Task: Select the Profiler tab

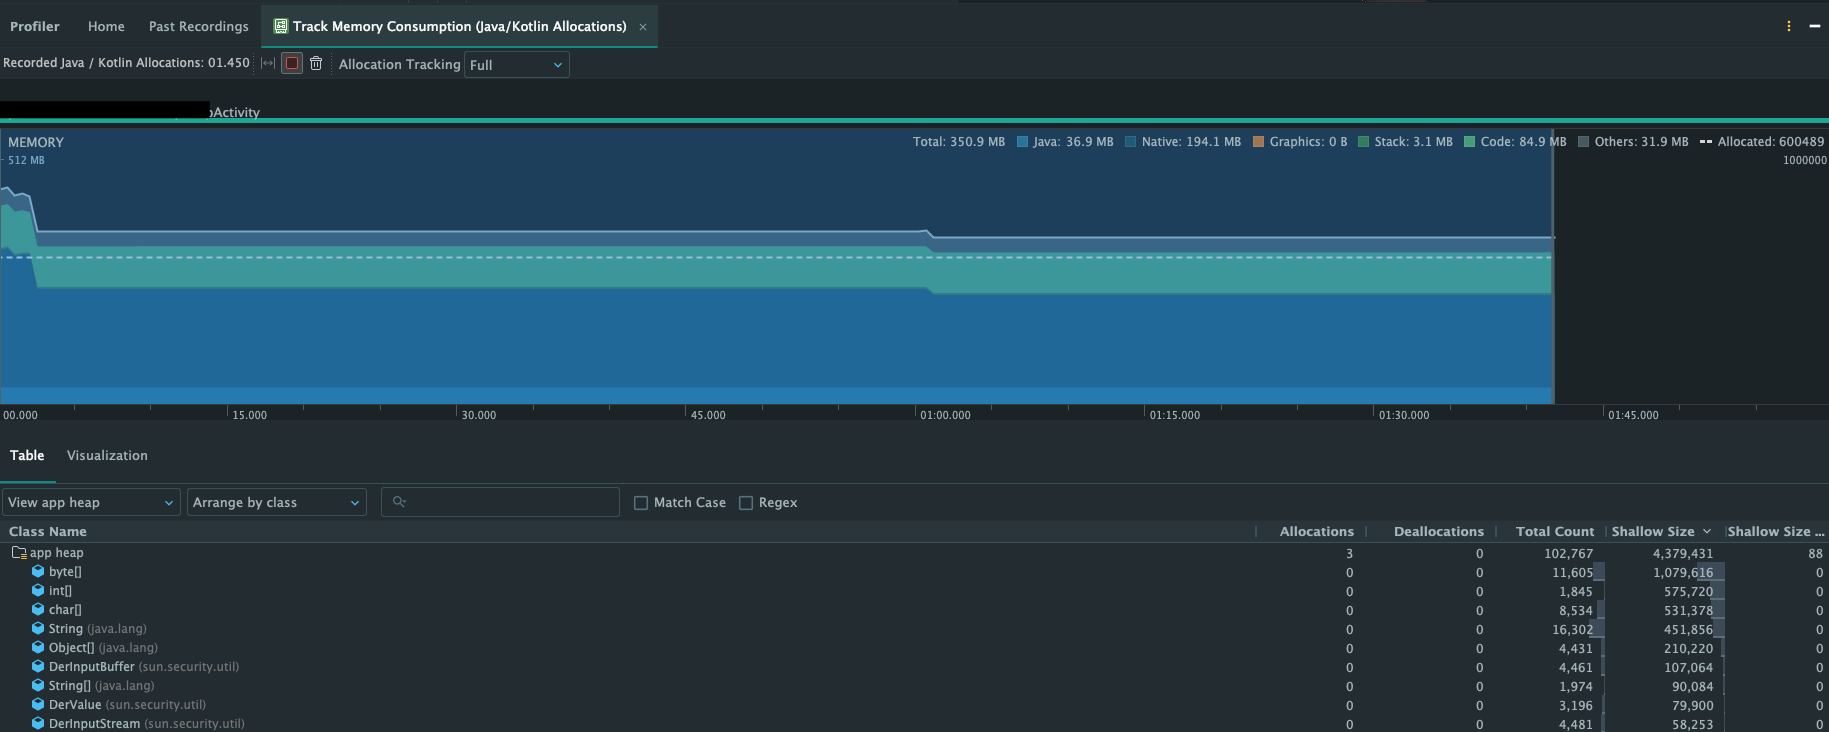Action: (35, 26)
